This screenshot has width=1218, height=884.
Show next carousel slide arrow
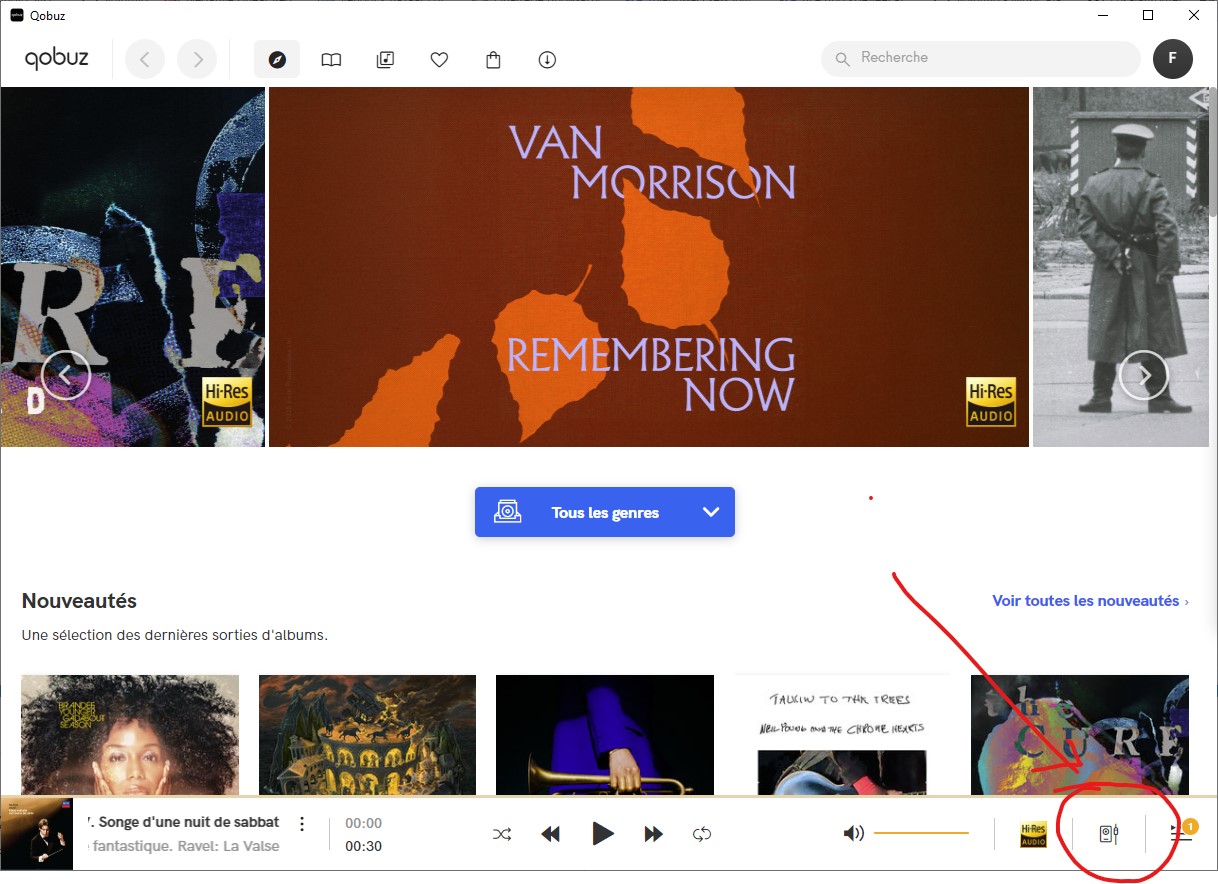pyautogui.click(x=1143, y=376)
